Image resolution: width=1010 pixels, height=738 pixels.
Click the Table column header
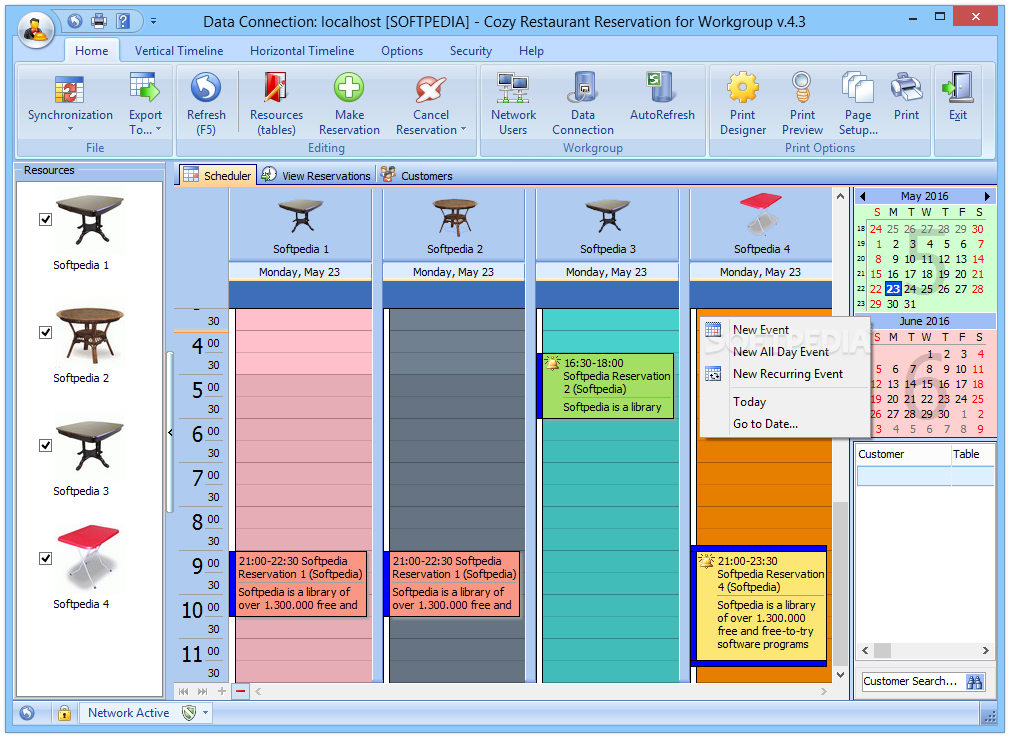[x=973, y=454]
